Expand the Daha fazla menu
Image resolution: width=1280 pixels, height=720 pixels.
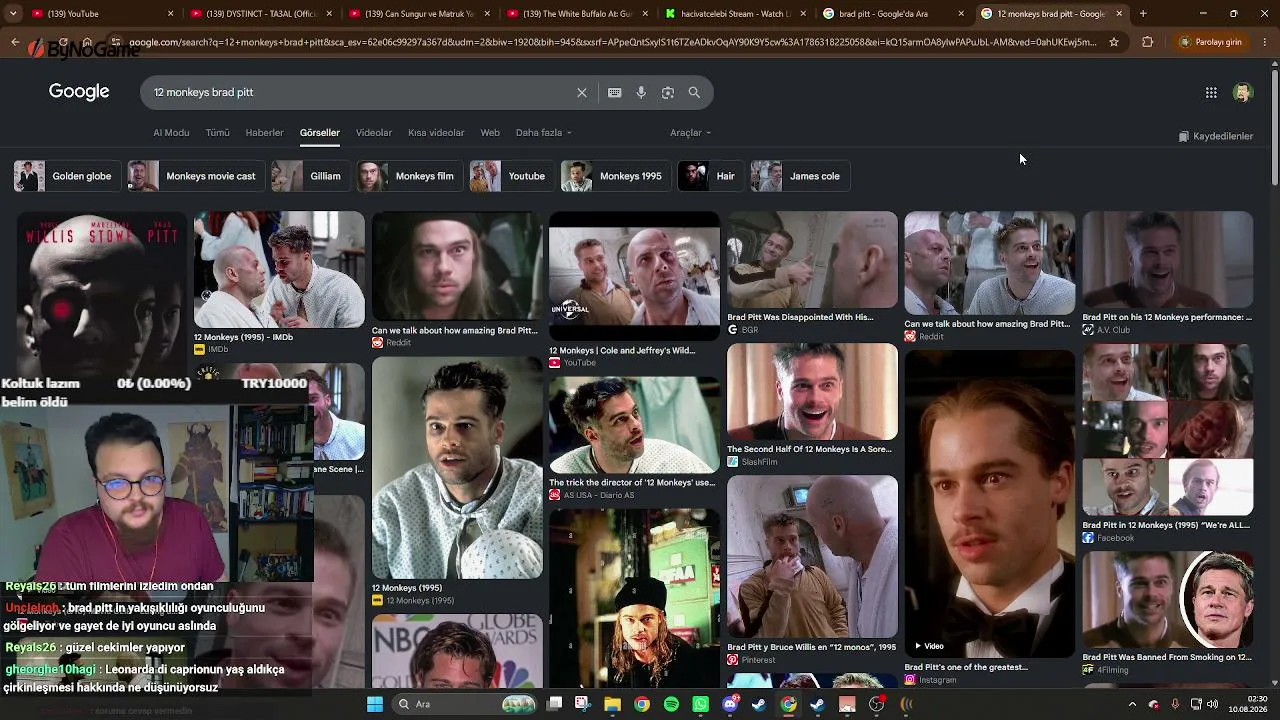point(543,132)
